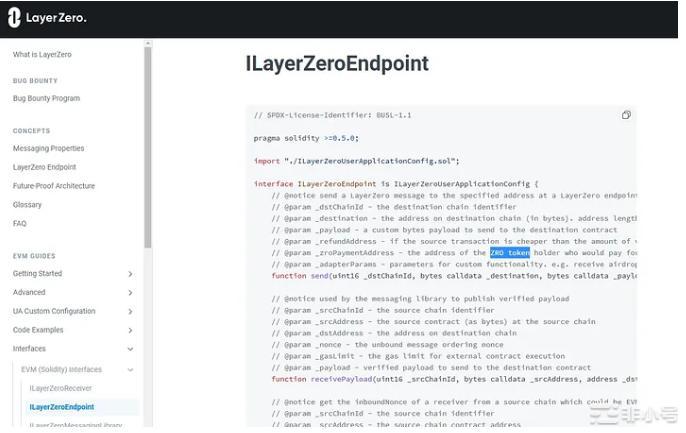
Task: Copy code using the copy icon
Action: point(626,115)
